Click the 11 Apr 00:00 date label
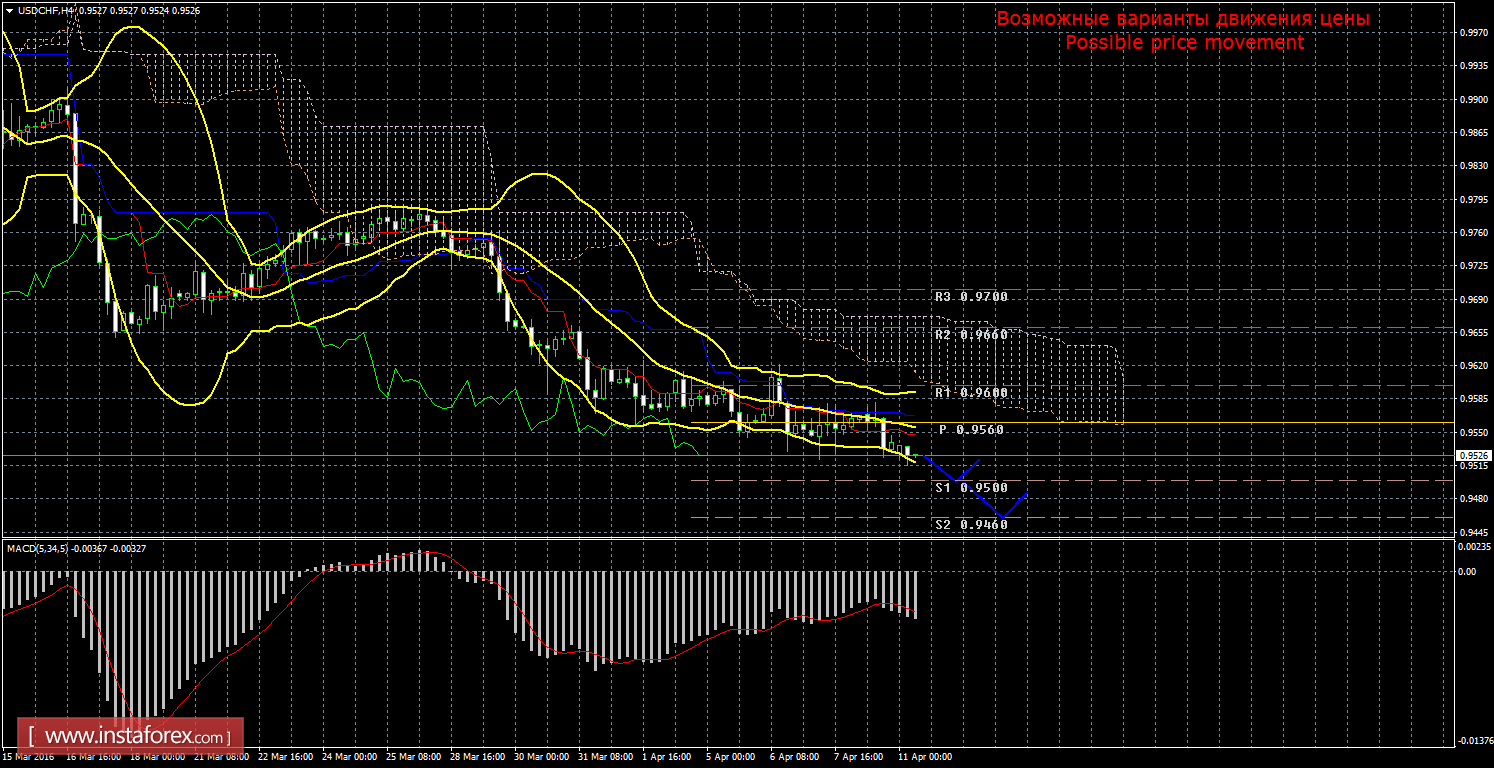Viewport: 1494px width, 768px height. 923,757
